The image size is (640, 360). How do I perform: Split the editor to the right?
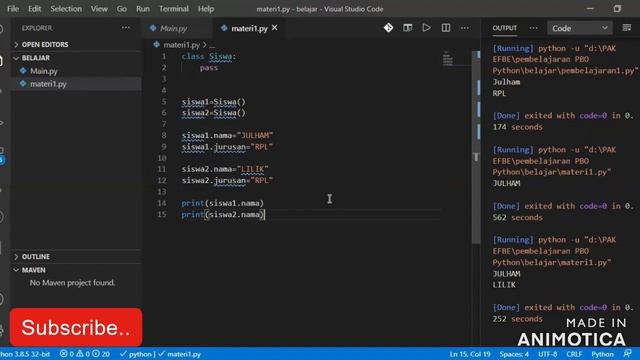point(446,28)
